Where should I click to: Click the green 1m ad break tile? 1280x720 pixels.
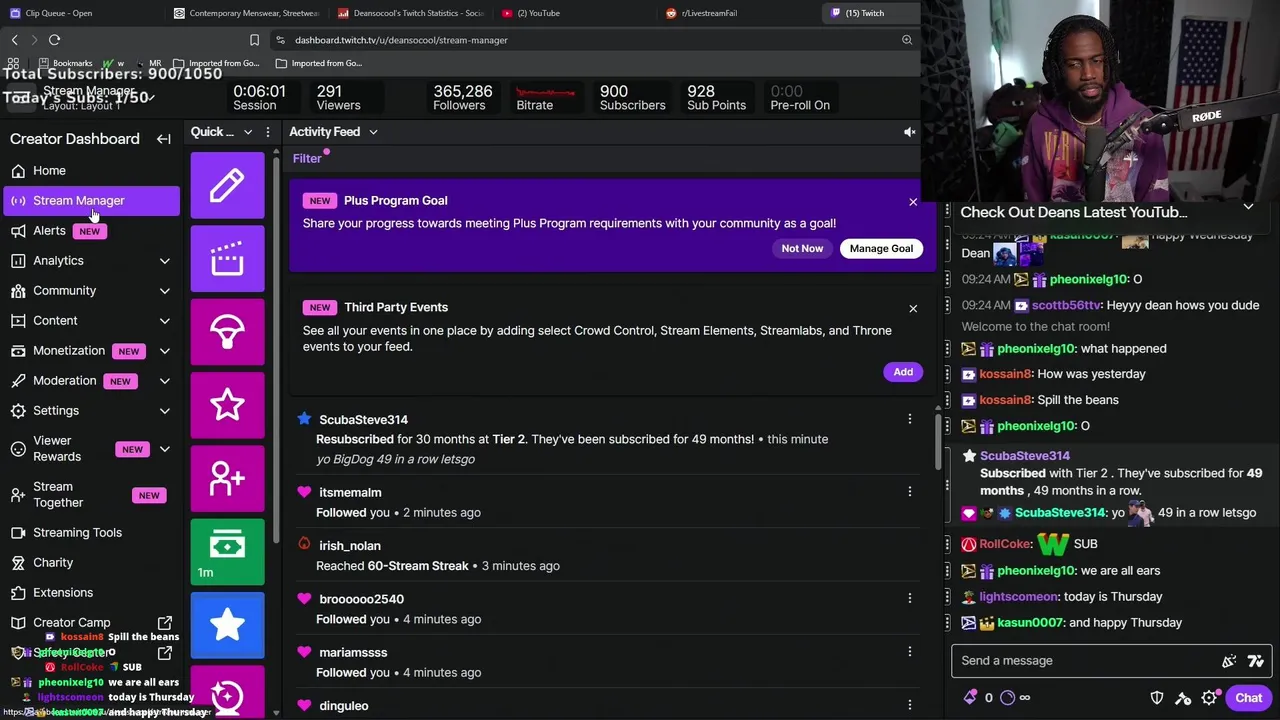pyautogui.click(x=227, y=551)
